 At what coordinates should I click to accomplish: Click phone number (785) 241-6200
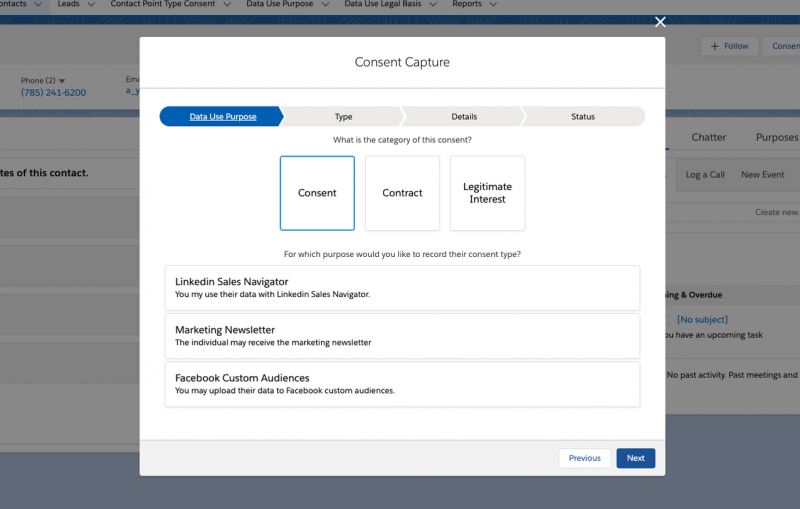coord(53,92)
